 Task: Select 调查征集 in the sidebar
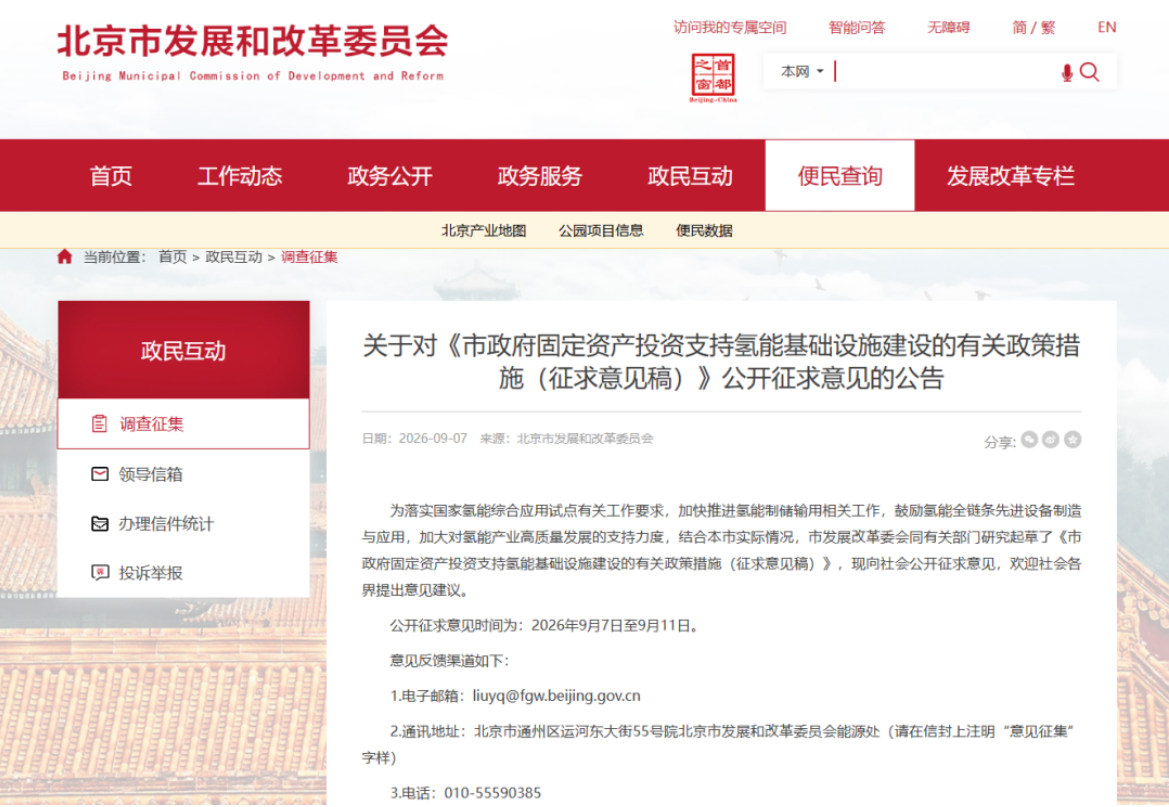[x=183, y=424]
